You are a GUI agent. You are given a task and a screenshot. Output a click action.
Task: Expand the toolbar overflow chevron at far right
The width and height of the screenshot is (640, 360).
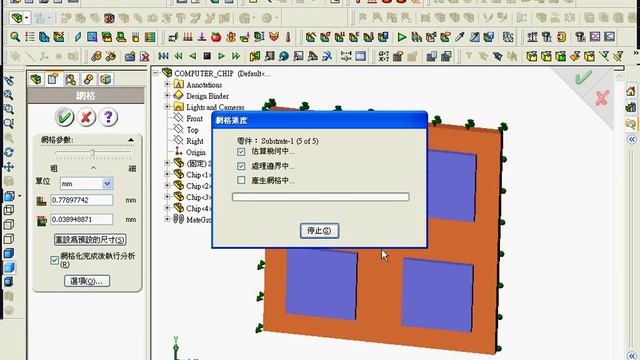pos(636,53)
